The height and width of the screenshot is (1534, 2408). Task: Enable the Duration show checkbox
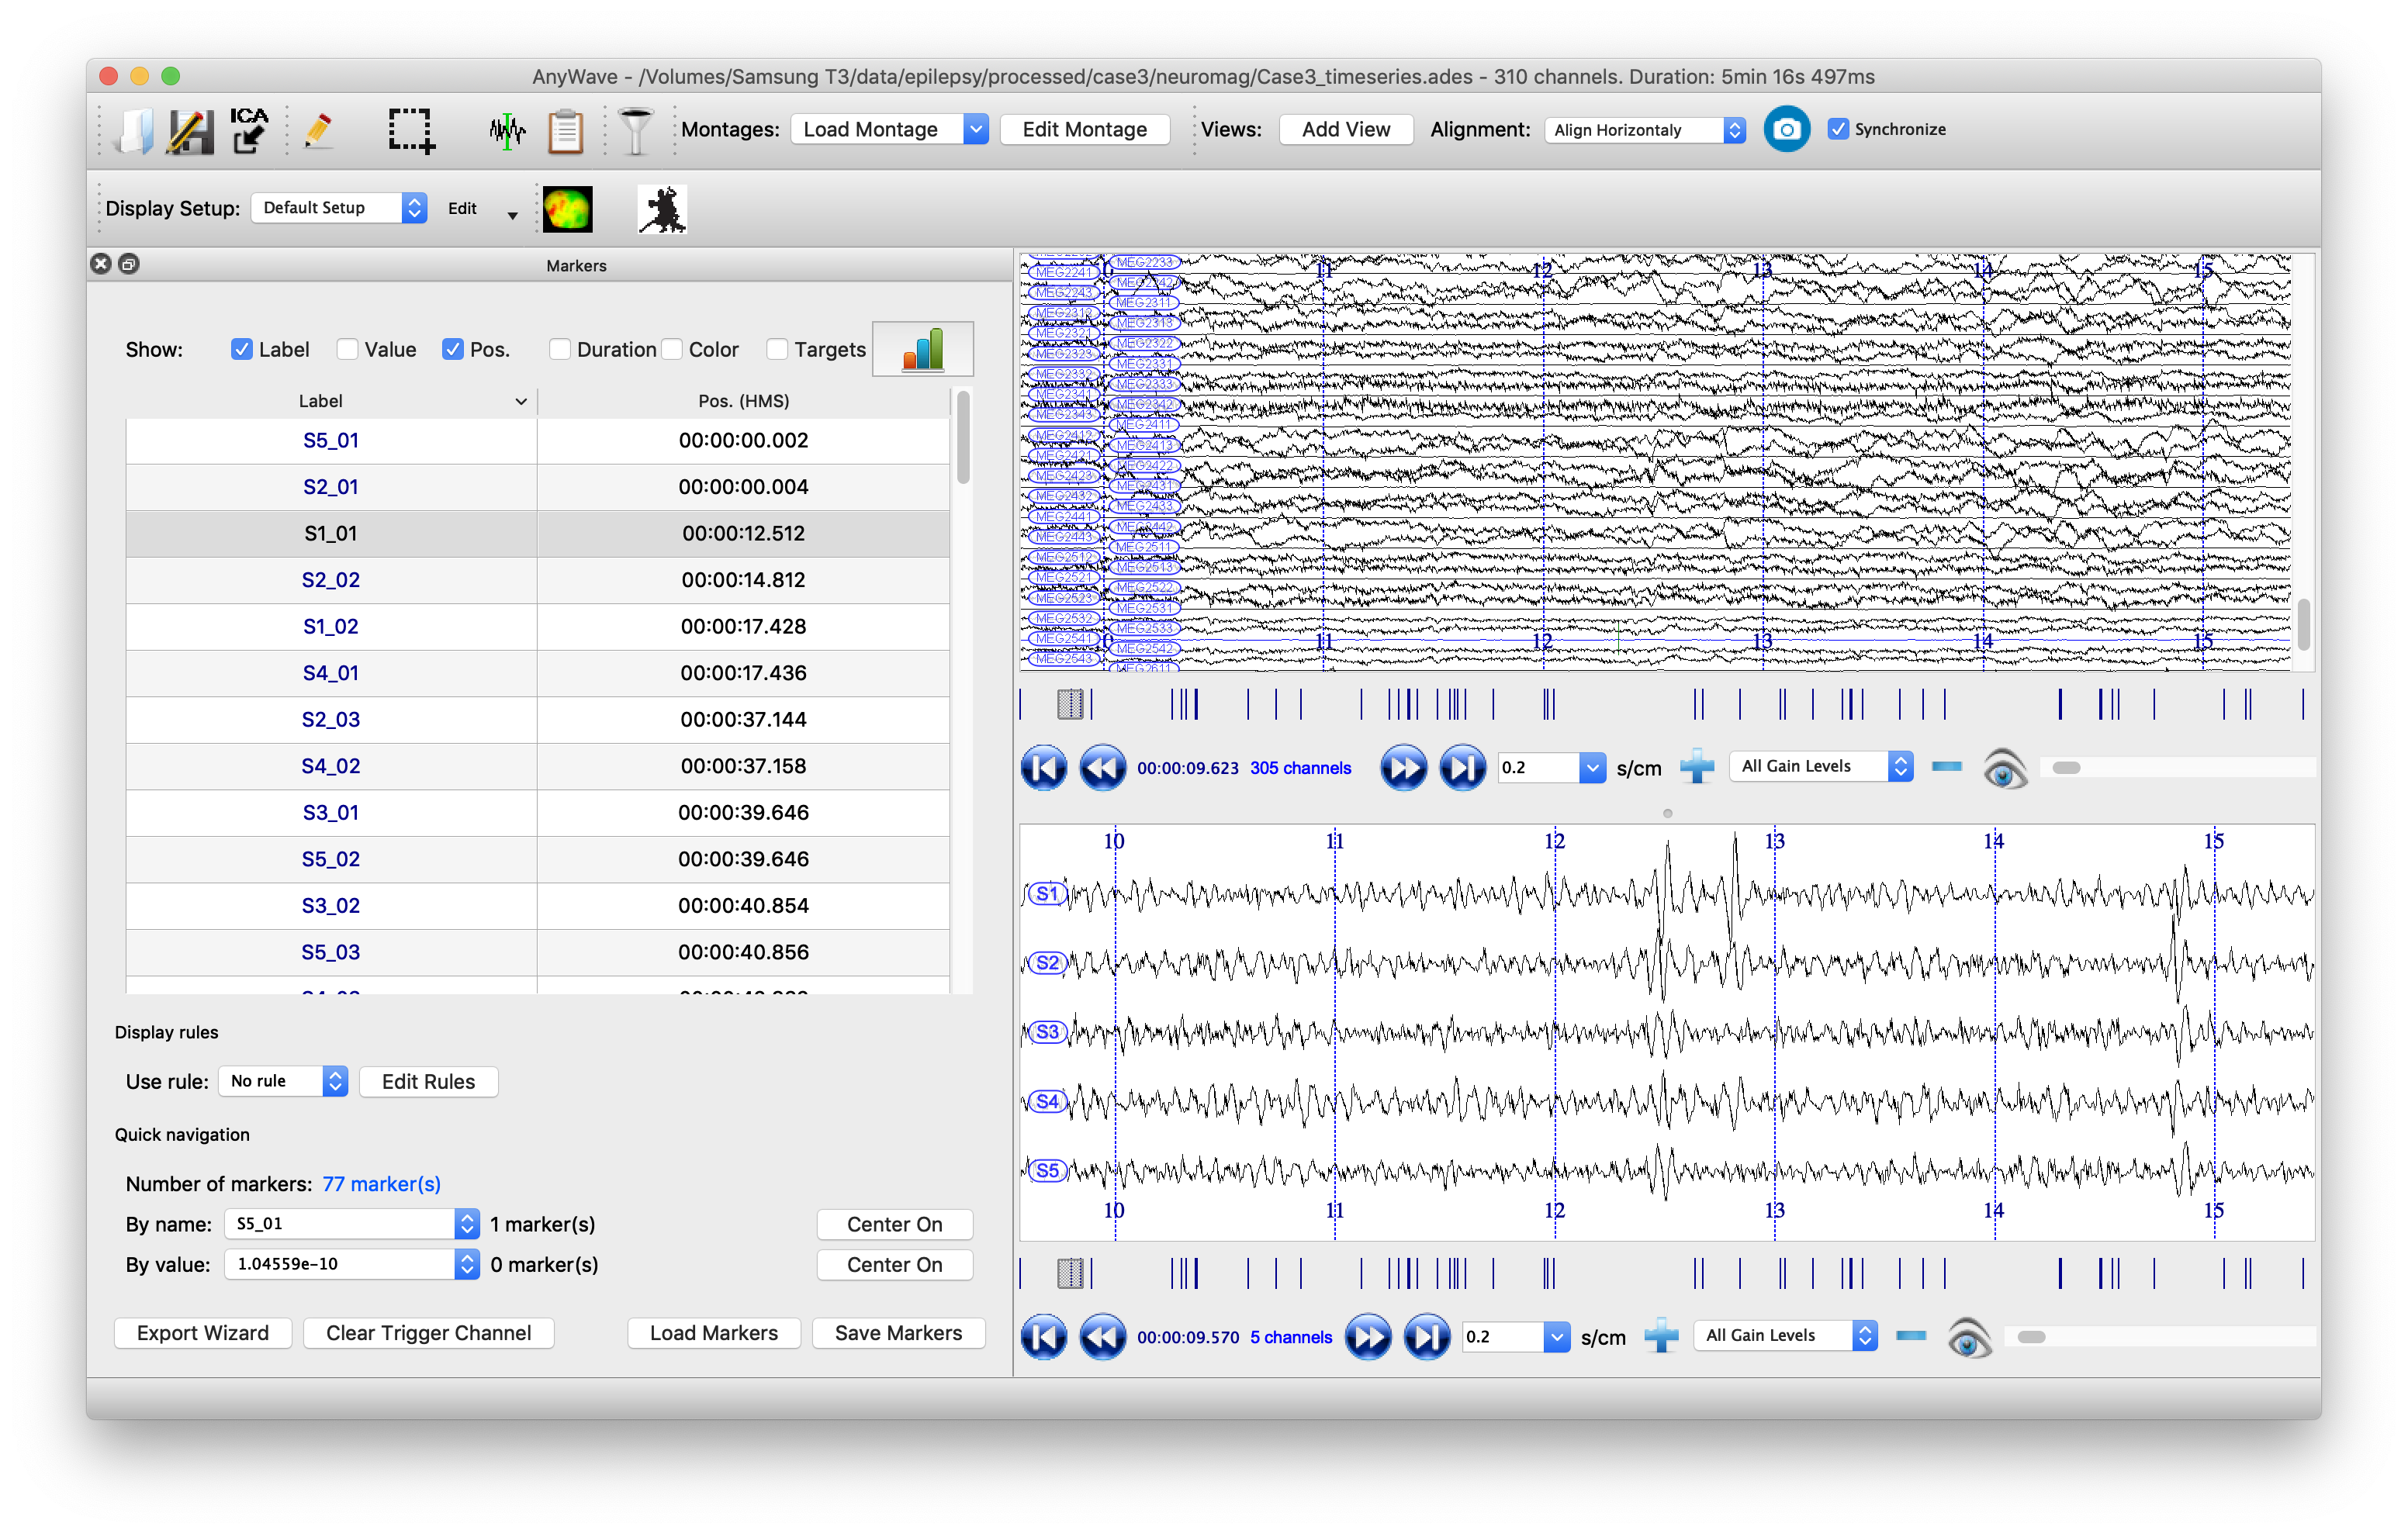click(559, 349)
